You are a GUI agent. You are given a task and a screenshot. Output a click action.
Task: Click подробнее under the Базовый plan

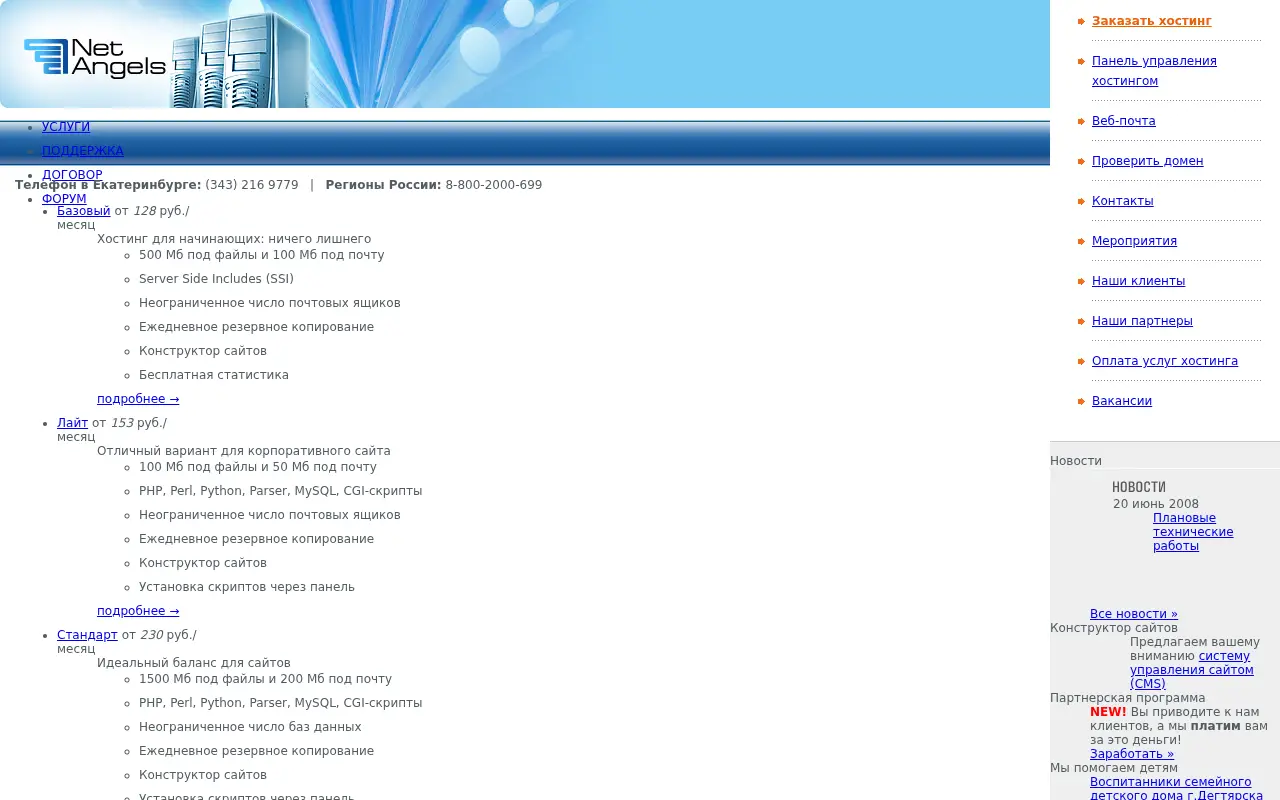138,399
